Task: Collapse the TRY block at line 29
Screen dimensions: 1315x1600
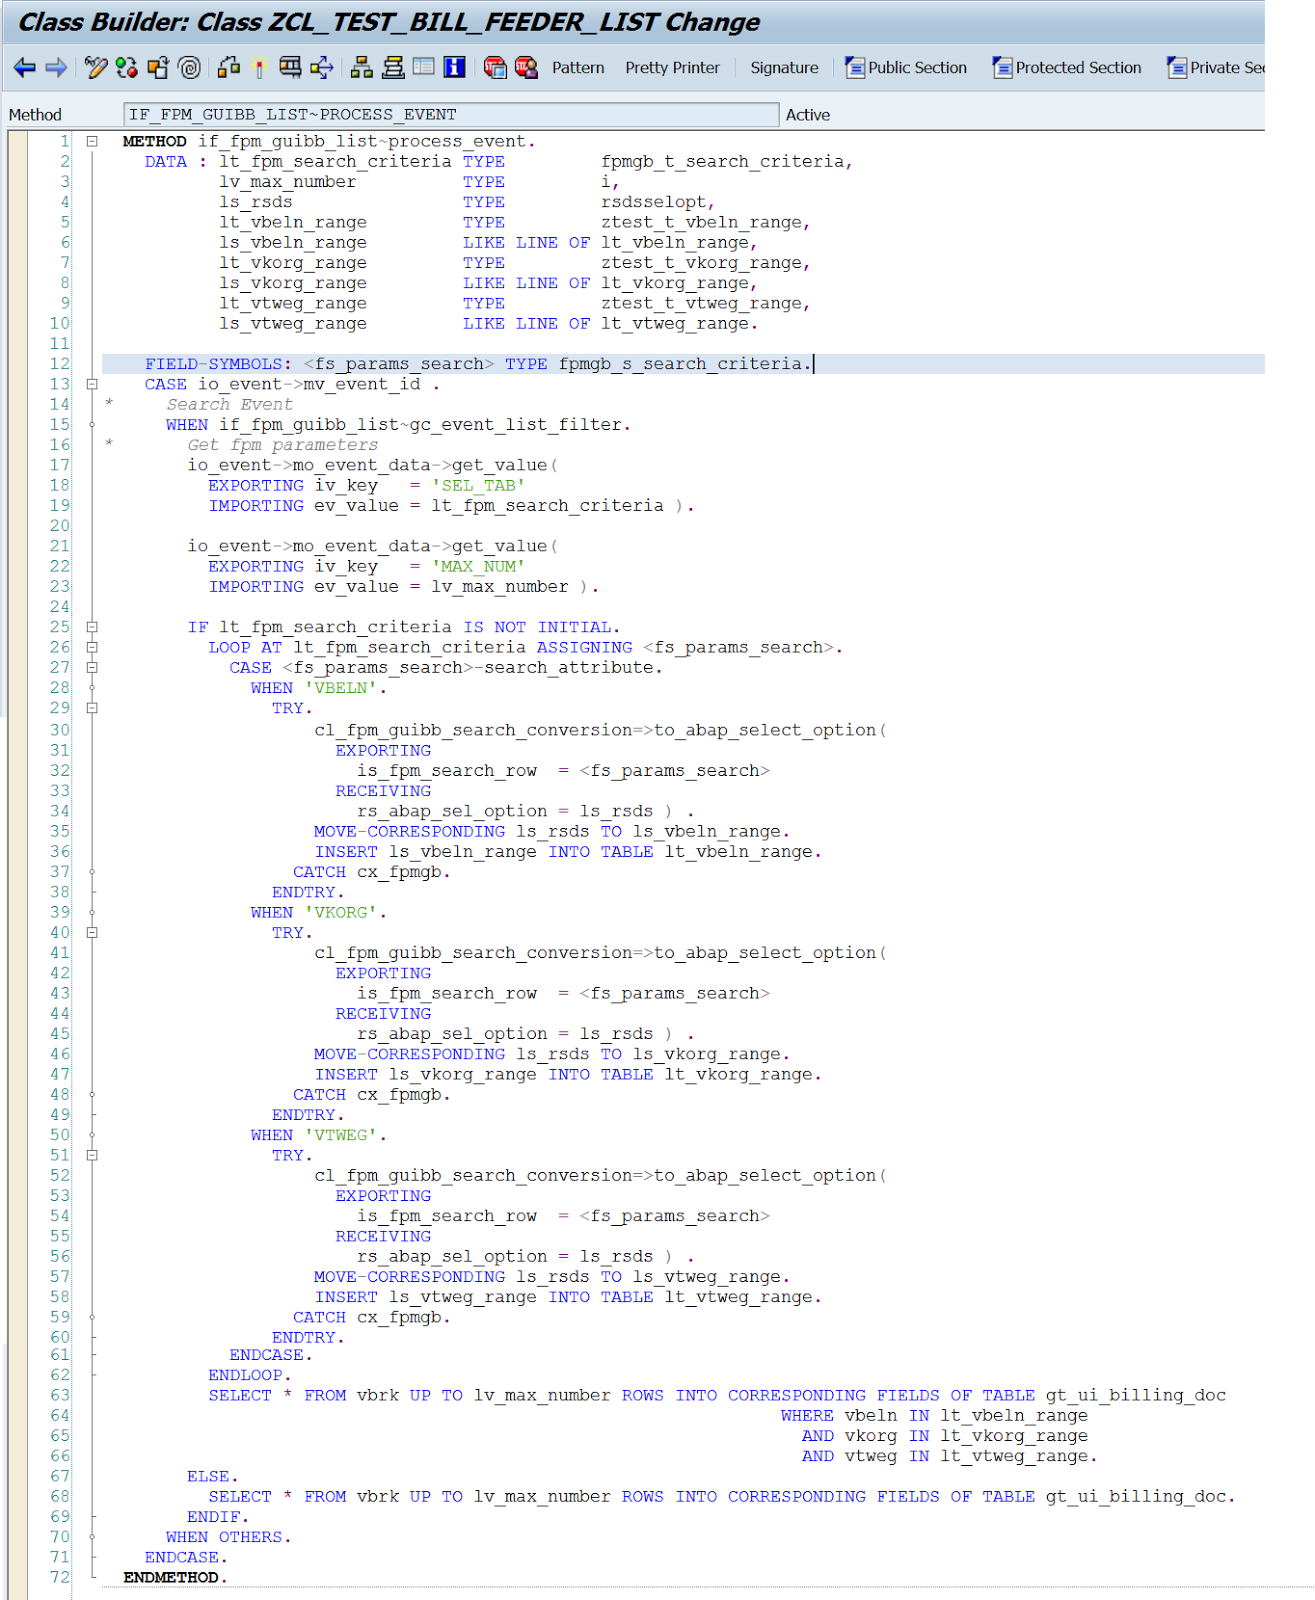Action: coord(92,708)
